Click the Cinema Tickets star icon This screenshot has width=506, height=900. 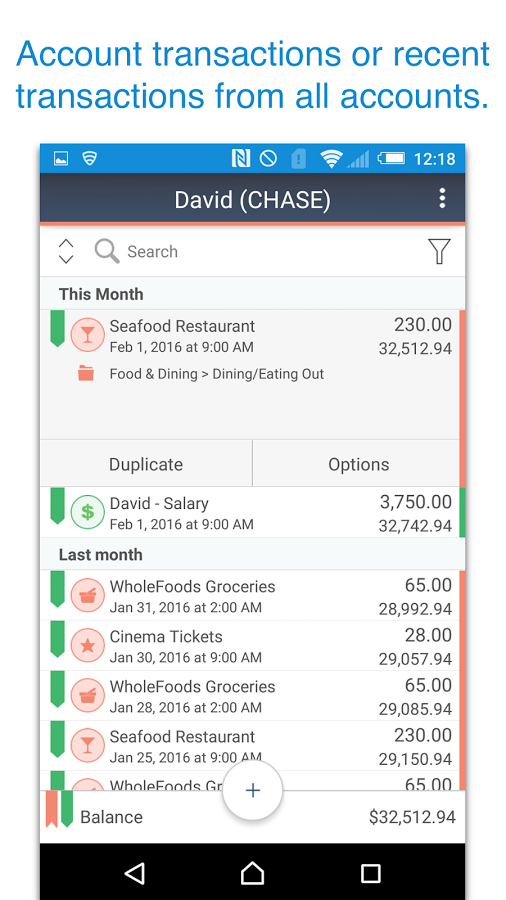pos(87,645)
